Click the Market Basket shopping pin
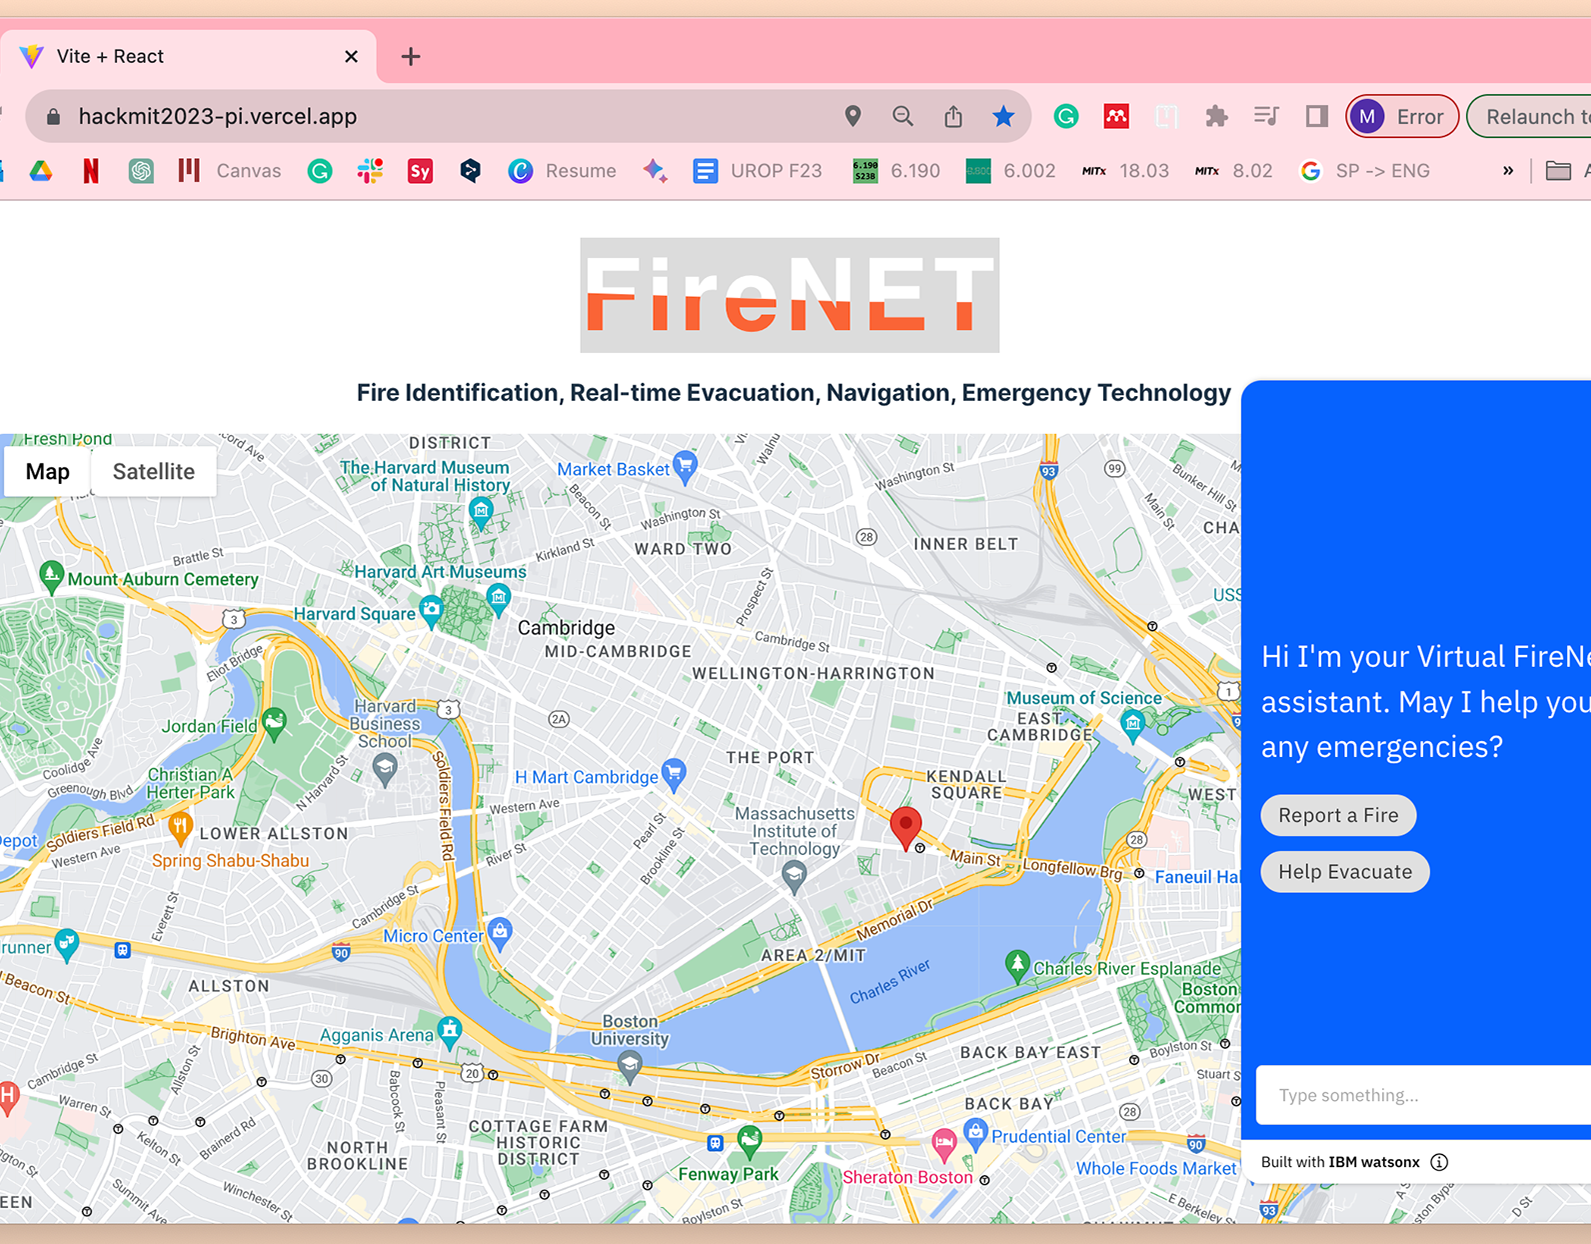Screen dimensions: 1591x1244 click(685, 467)
